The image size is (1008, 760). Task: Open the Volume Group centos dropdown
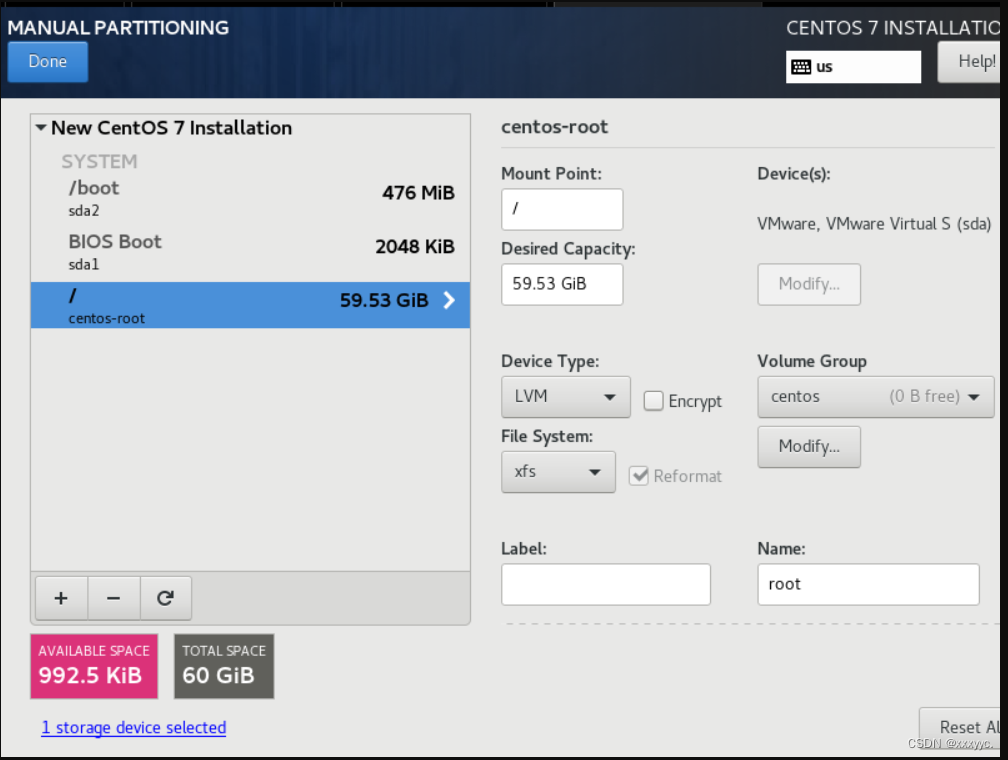click(x=876, y=397)
